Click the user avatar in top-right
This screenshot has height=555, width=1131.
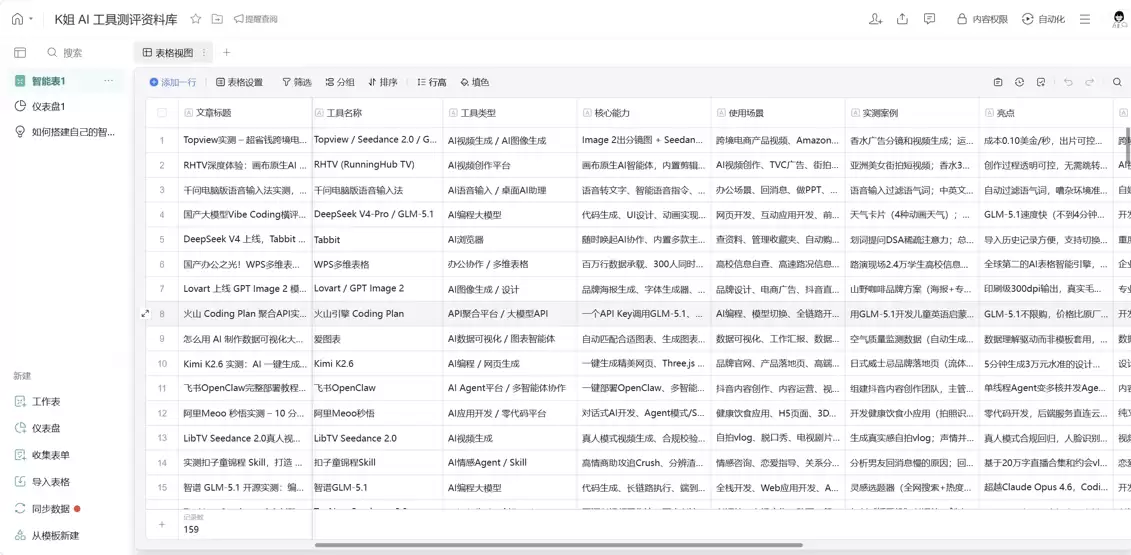click(x=1120, y=19)
